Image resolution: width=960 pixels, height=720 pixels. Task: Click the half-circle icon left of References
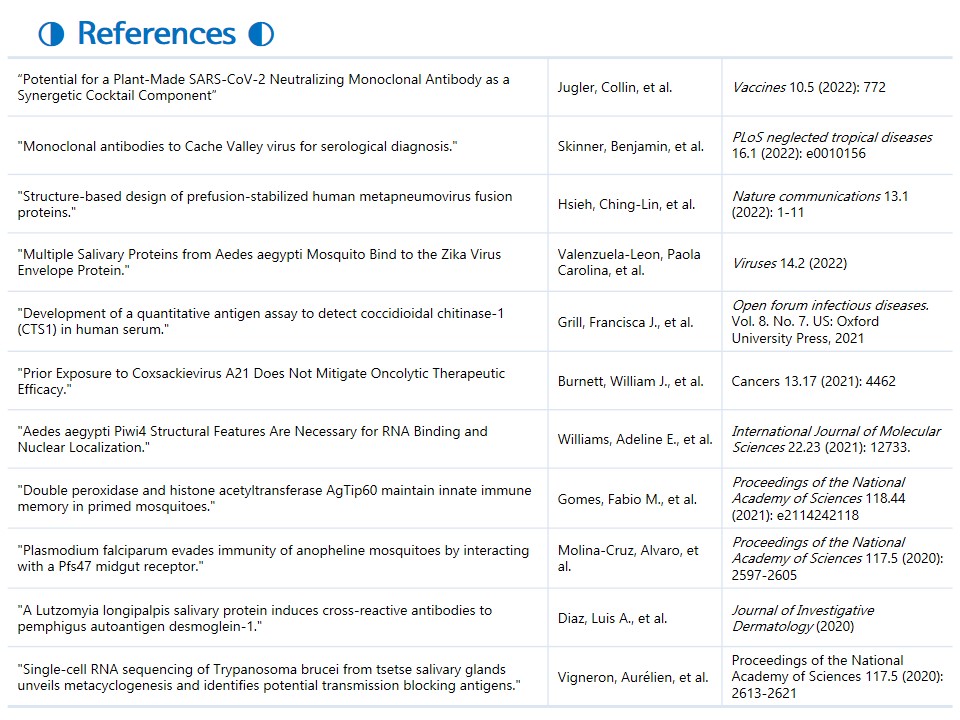coord(51,34)
